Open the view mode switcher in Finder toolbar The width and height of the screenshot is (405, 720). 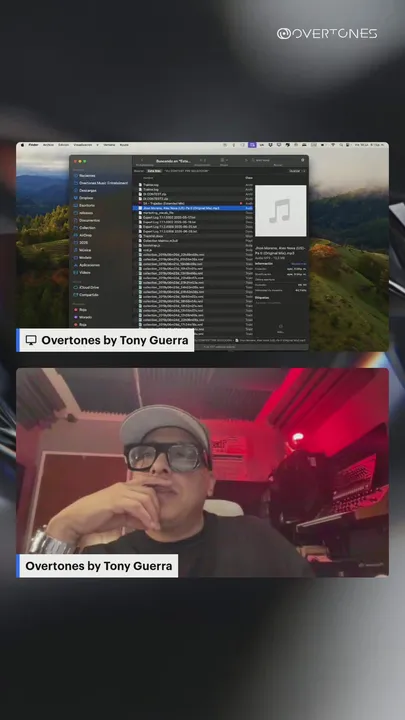click(x=202, y=160)
